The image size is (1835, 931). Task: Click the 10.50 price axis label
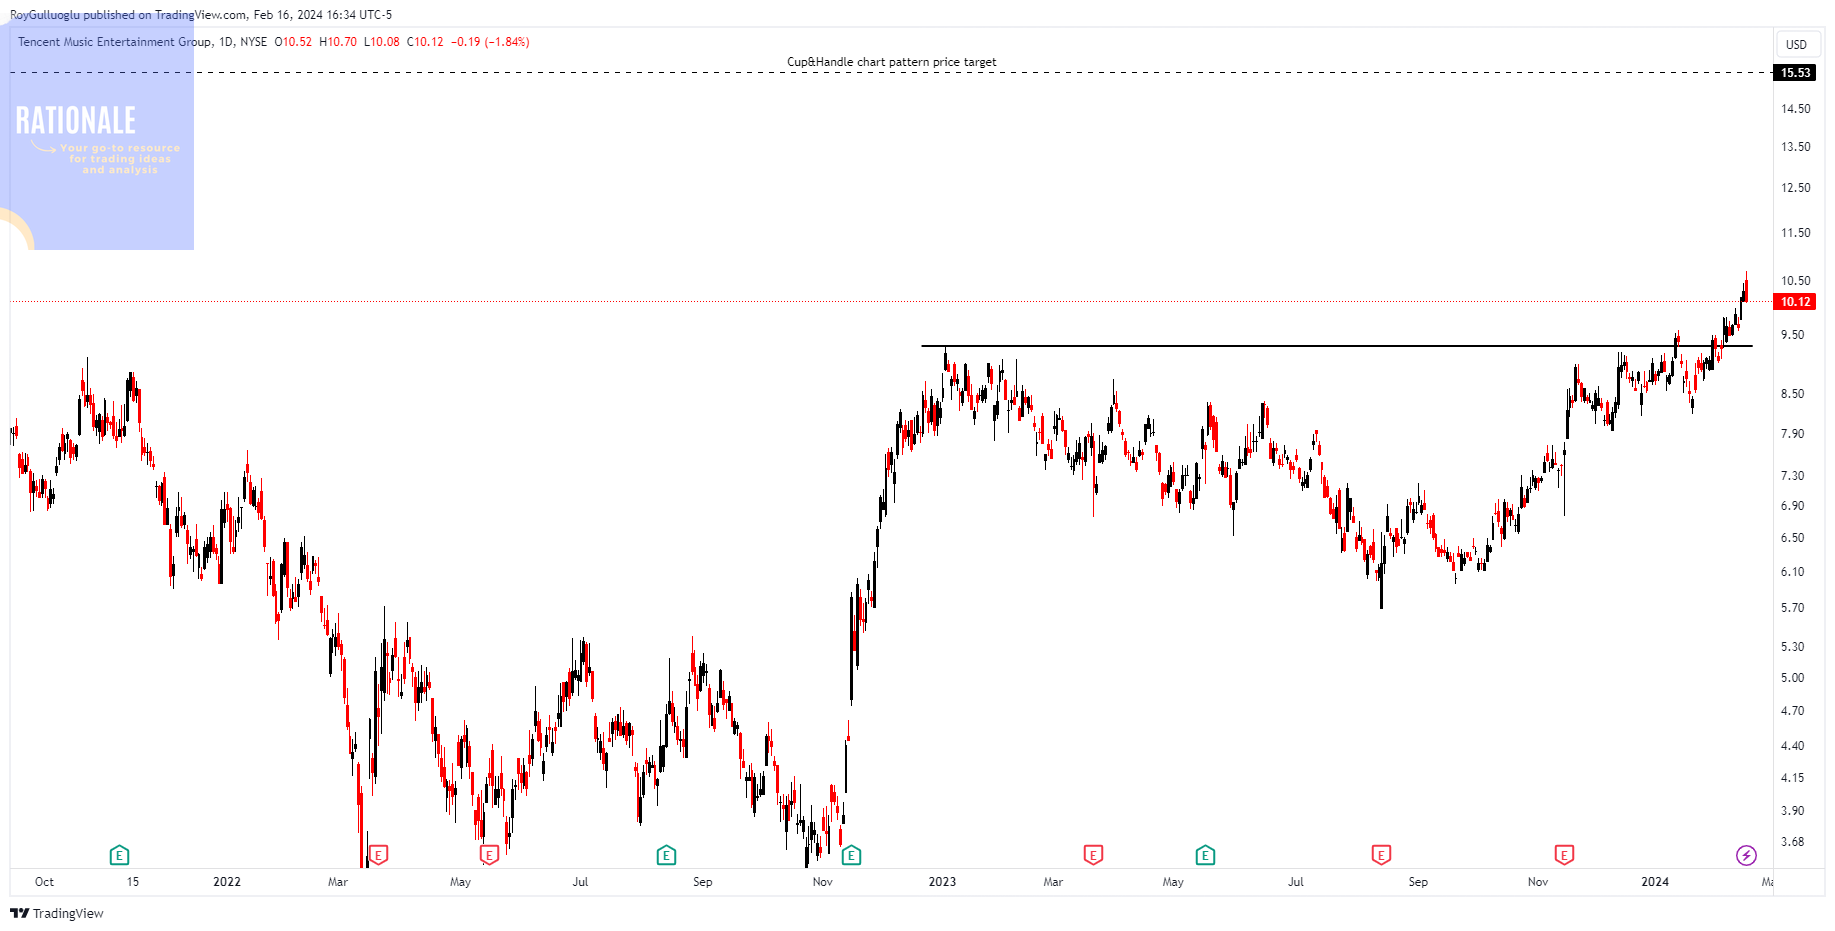tap(1796, 281)
